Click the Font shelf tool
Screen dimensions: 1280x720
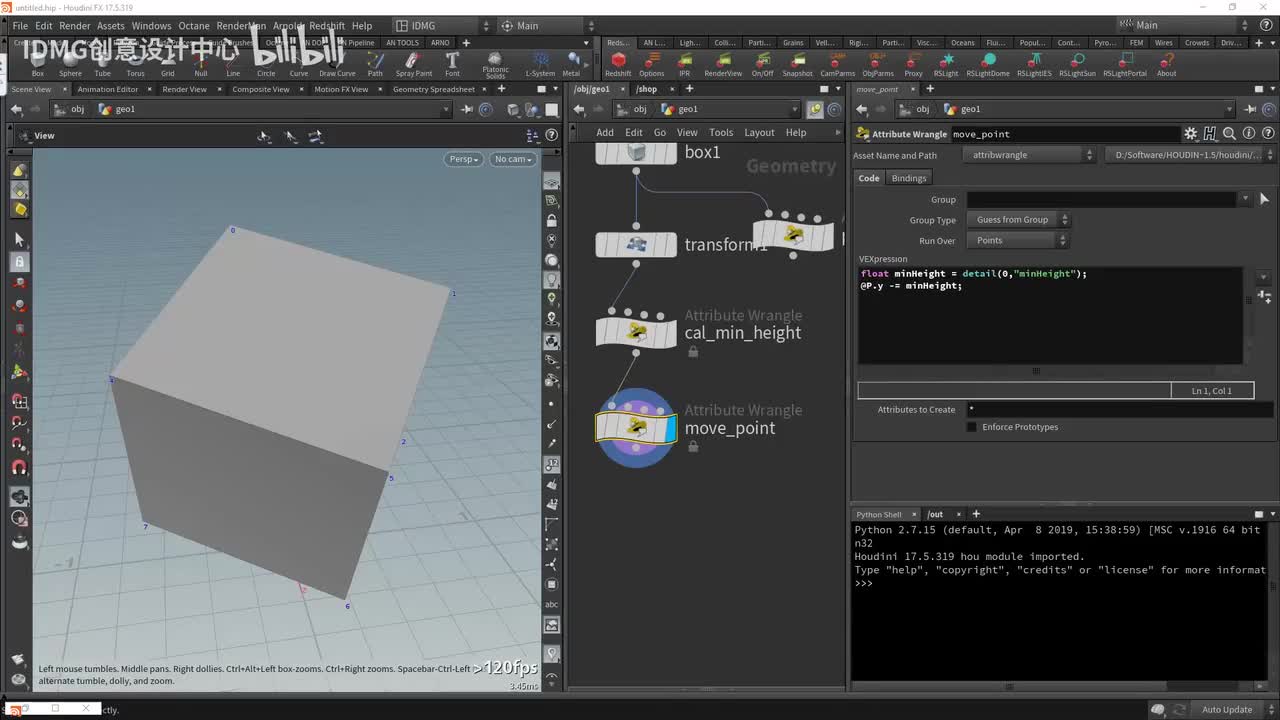[452, 66]
